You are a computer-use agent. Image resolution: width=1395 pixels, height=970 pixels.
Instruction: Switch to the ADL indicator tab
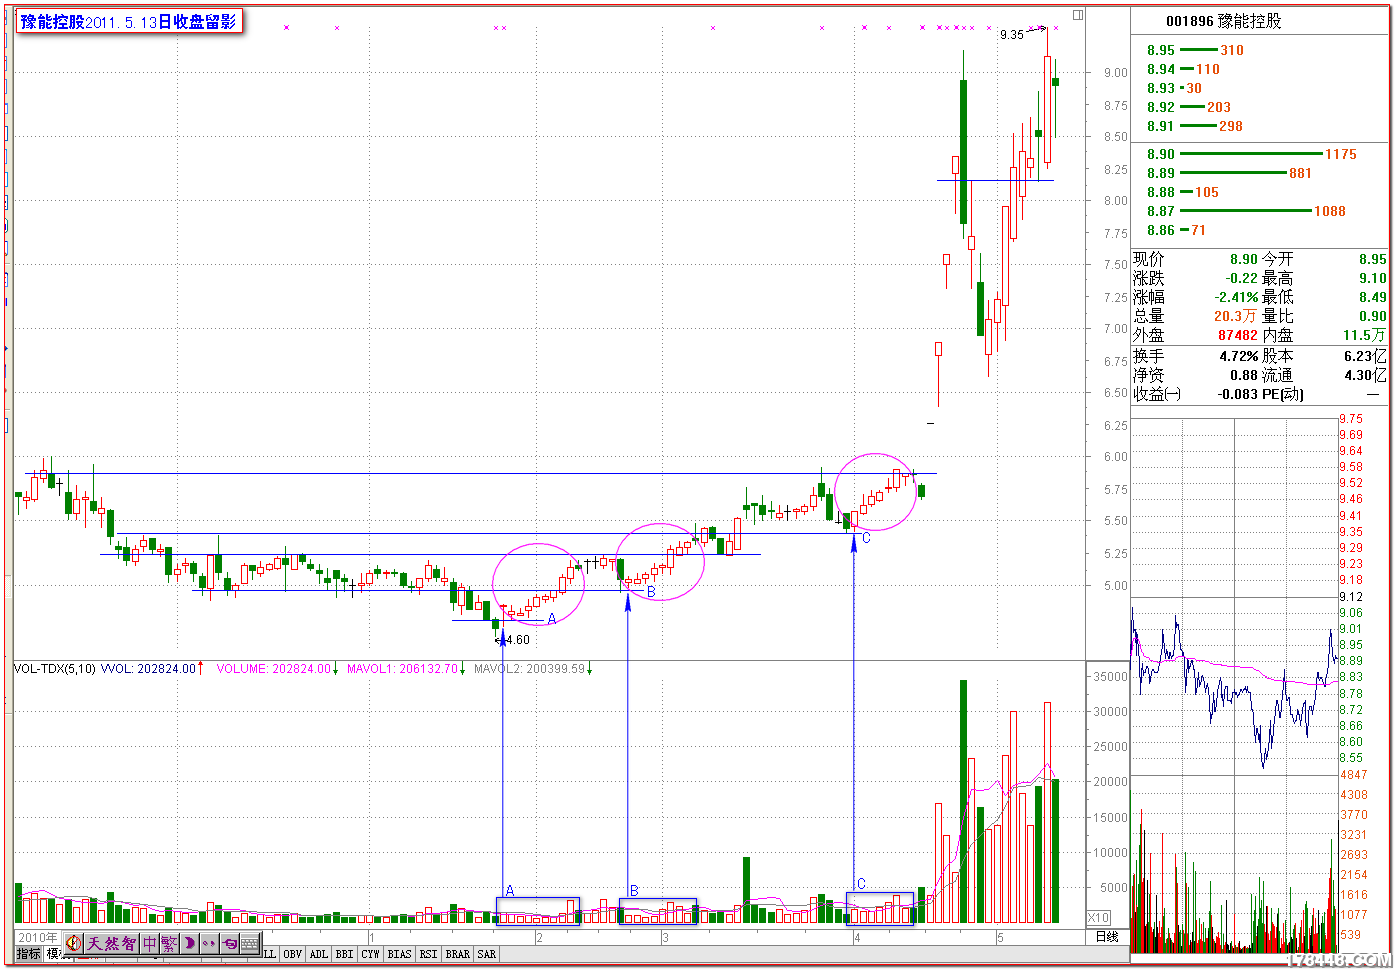point(318,955)
